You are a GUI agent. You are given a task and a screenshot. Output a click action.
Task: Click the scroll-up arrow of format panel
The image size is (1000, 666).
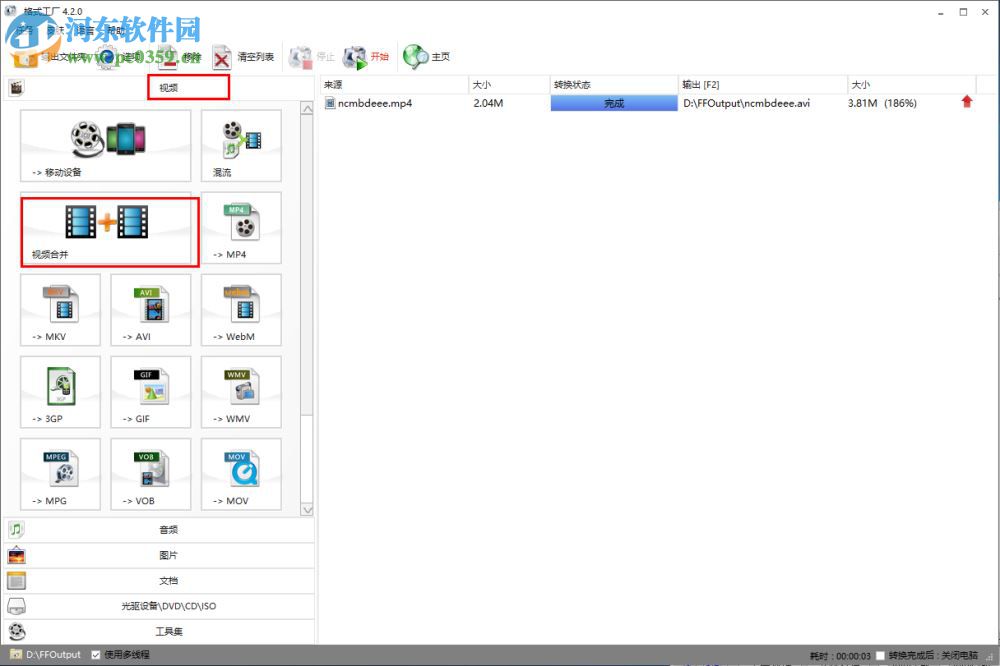307,108
